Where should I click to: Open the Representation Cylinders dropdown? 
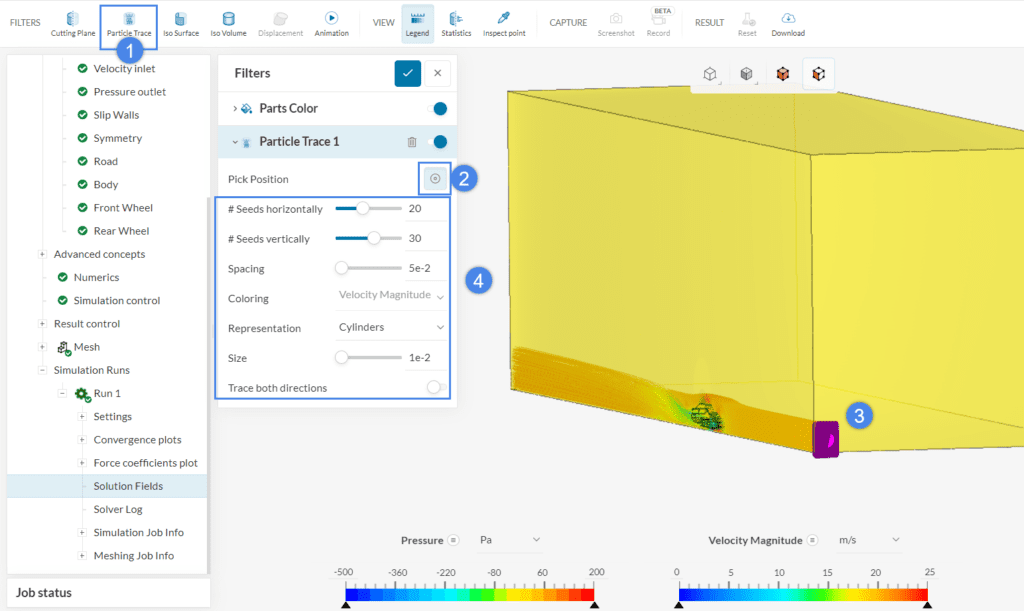click(391, 327)
